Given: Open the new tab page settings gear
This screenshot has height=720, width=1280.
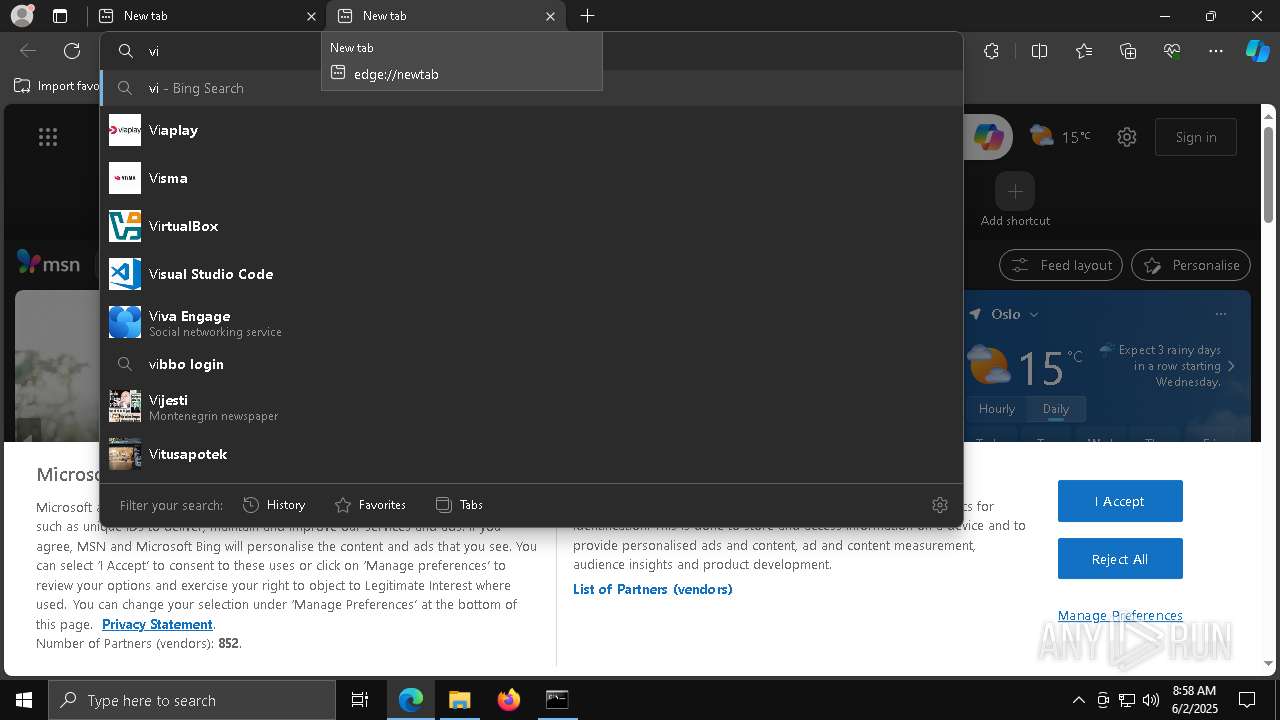Looking at the screenshot, I should (x=1127, y=137).
